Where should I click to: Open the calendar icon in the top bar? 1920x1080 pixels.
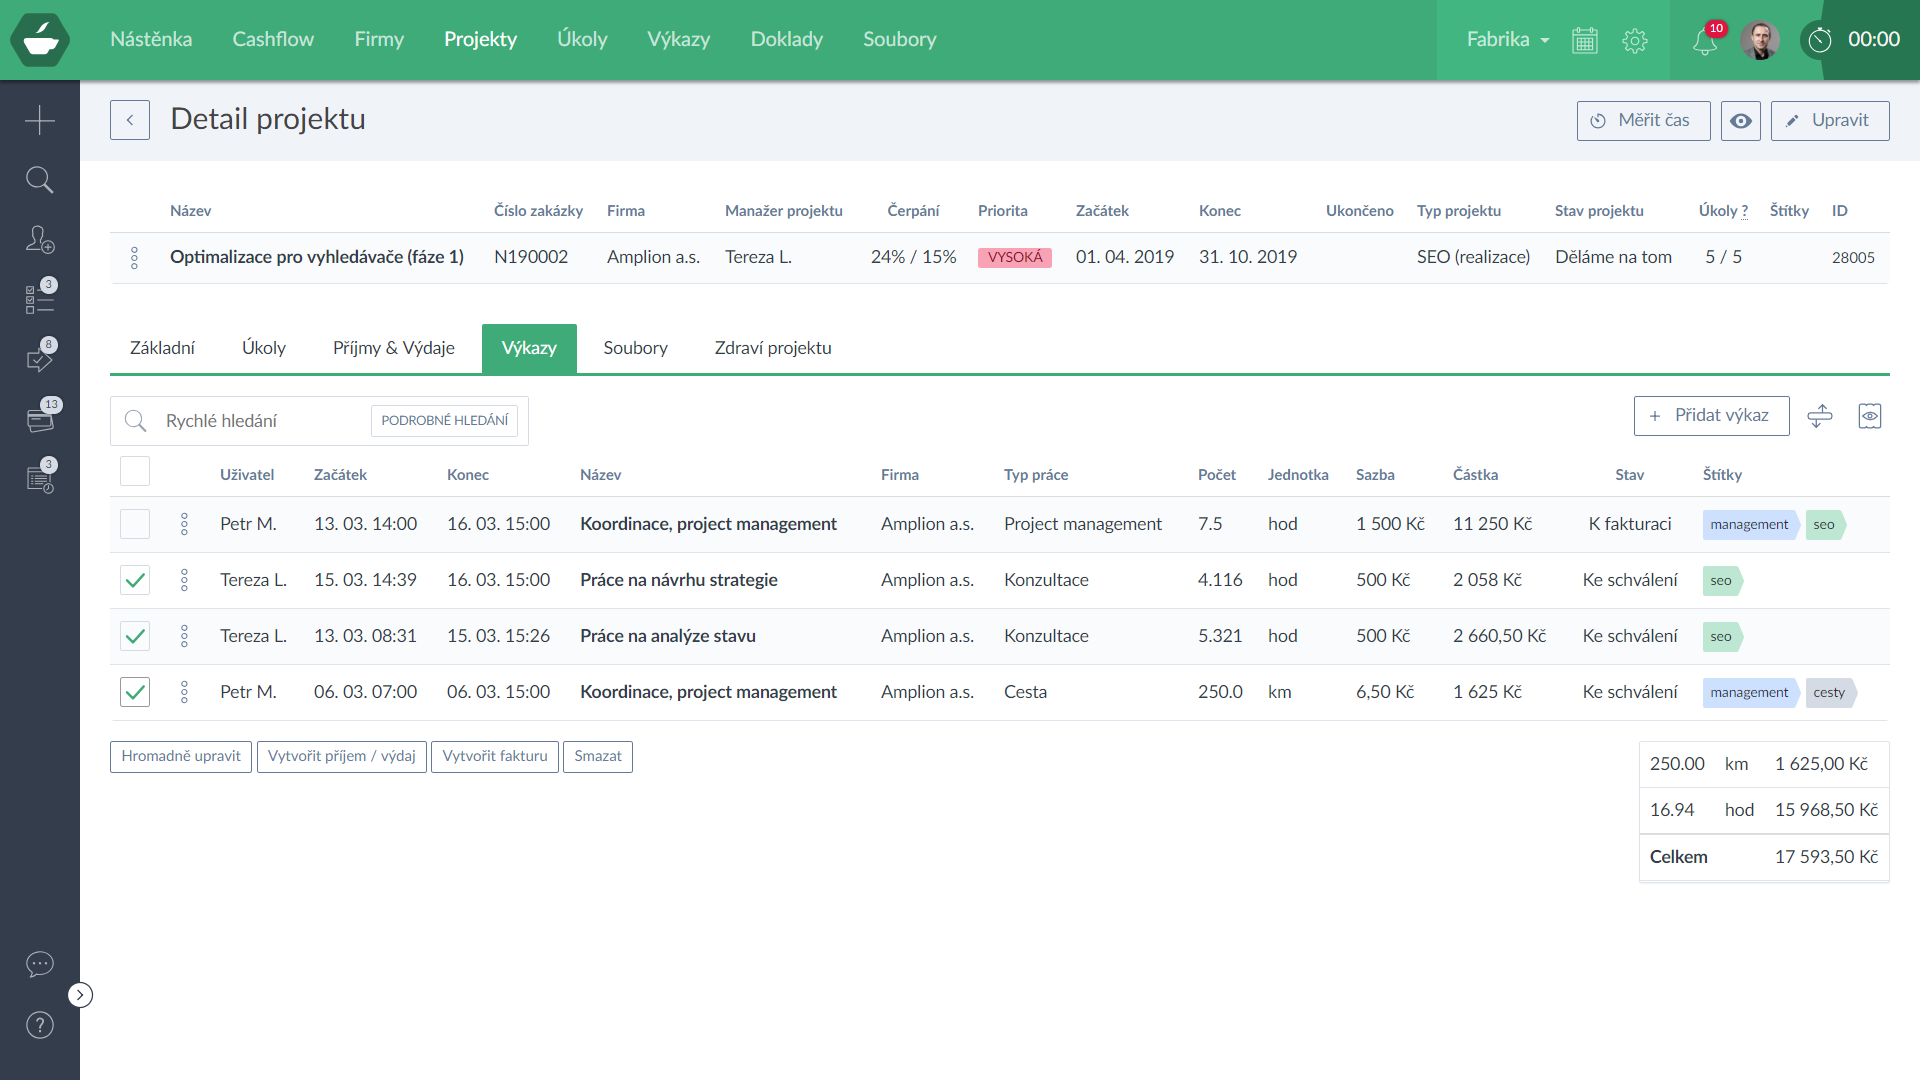[x=1585, y=40]
